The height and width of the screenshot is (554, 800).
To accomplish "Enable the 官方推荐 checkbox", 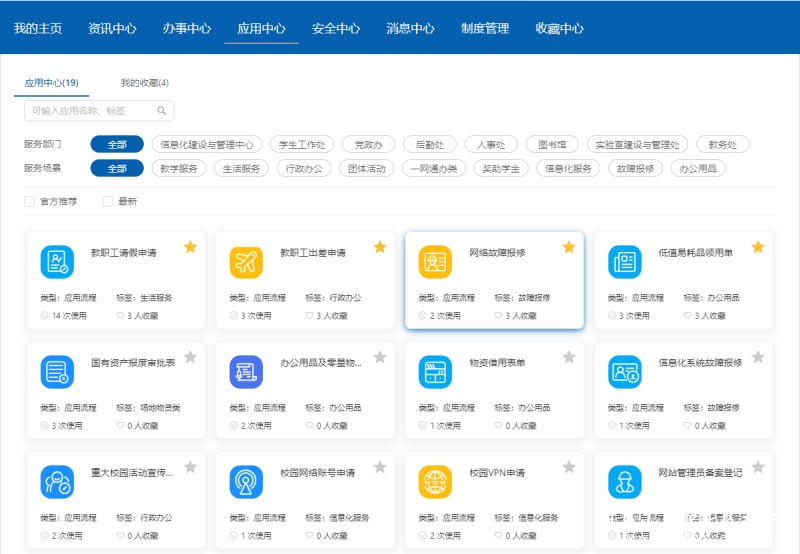I will tap(29, 201).
